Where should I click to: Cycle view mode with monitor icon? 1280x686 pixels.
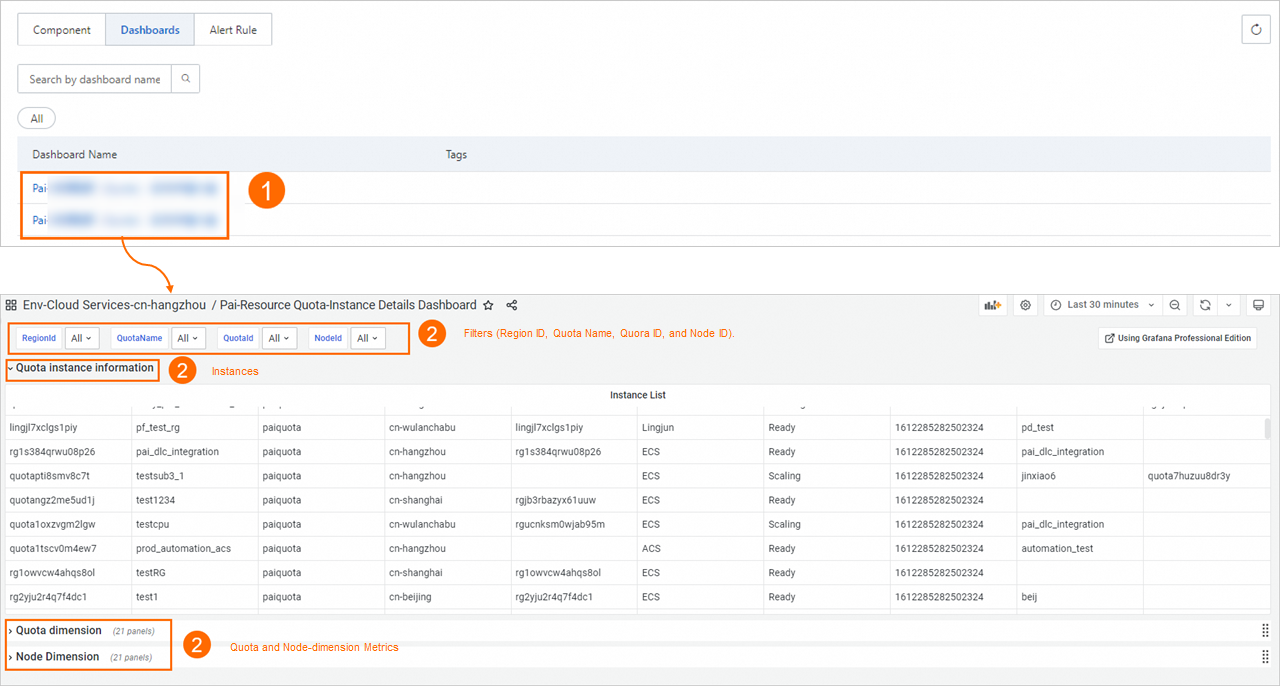(x=1258, y=305)
